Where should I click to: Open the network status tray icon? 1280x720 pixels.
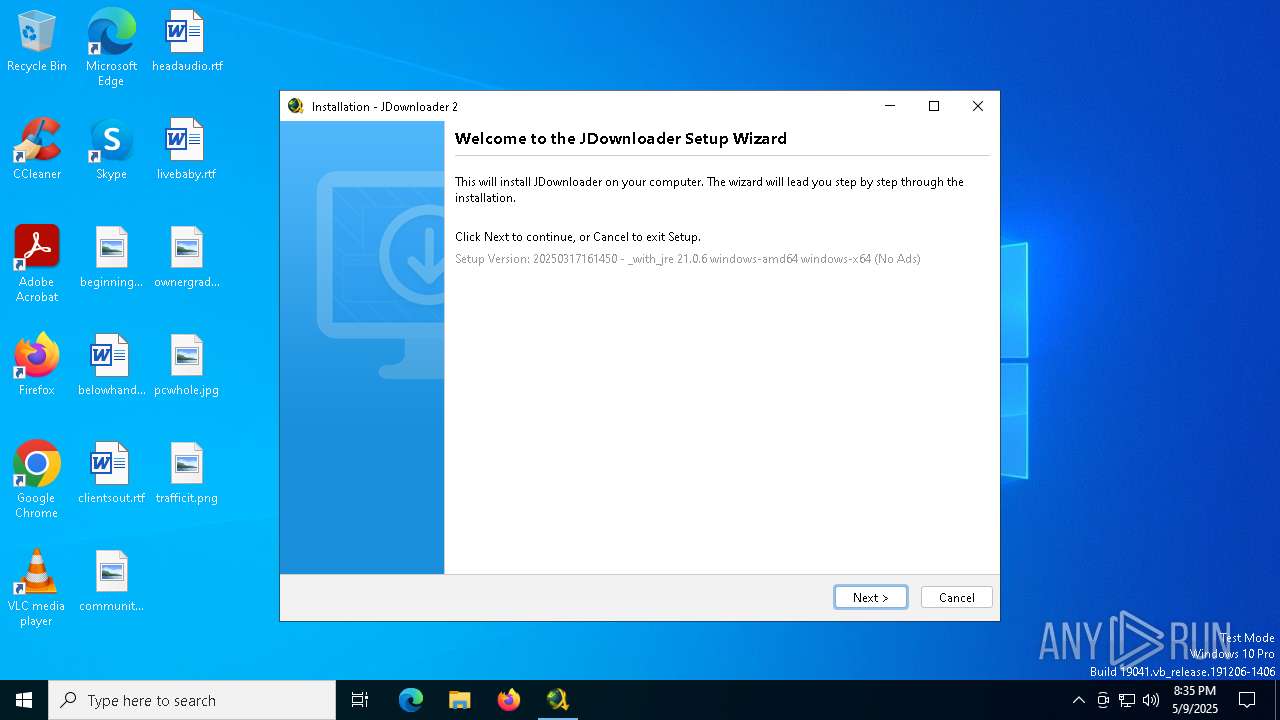coord(1127,700)
